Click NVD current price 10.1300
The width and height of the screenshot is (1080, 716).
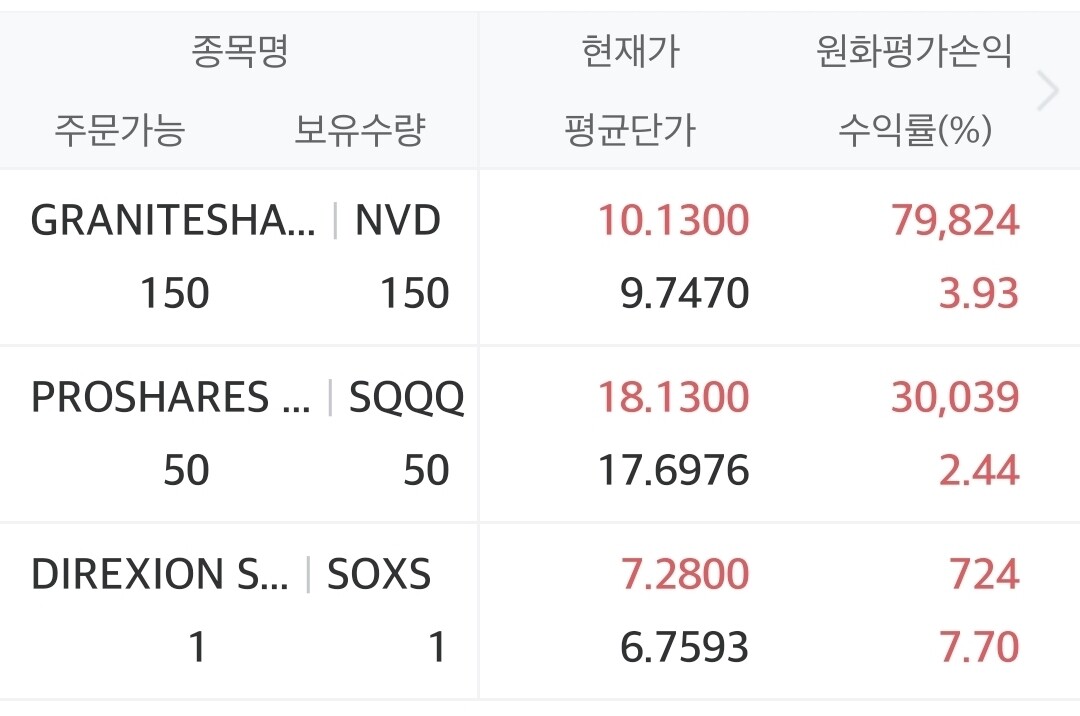click(674, 220)
